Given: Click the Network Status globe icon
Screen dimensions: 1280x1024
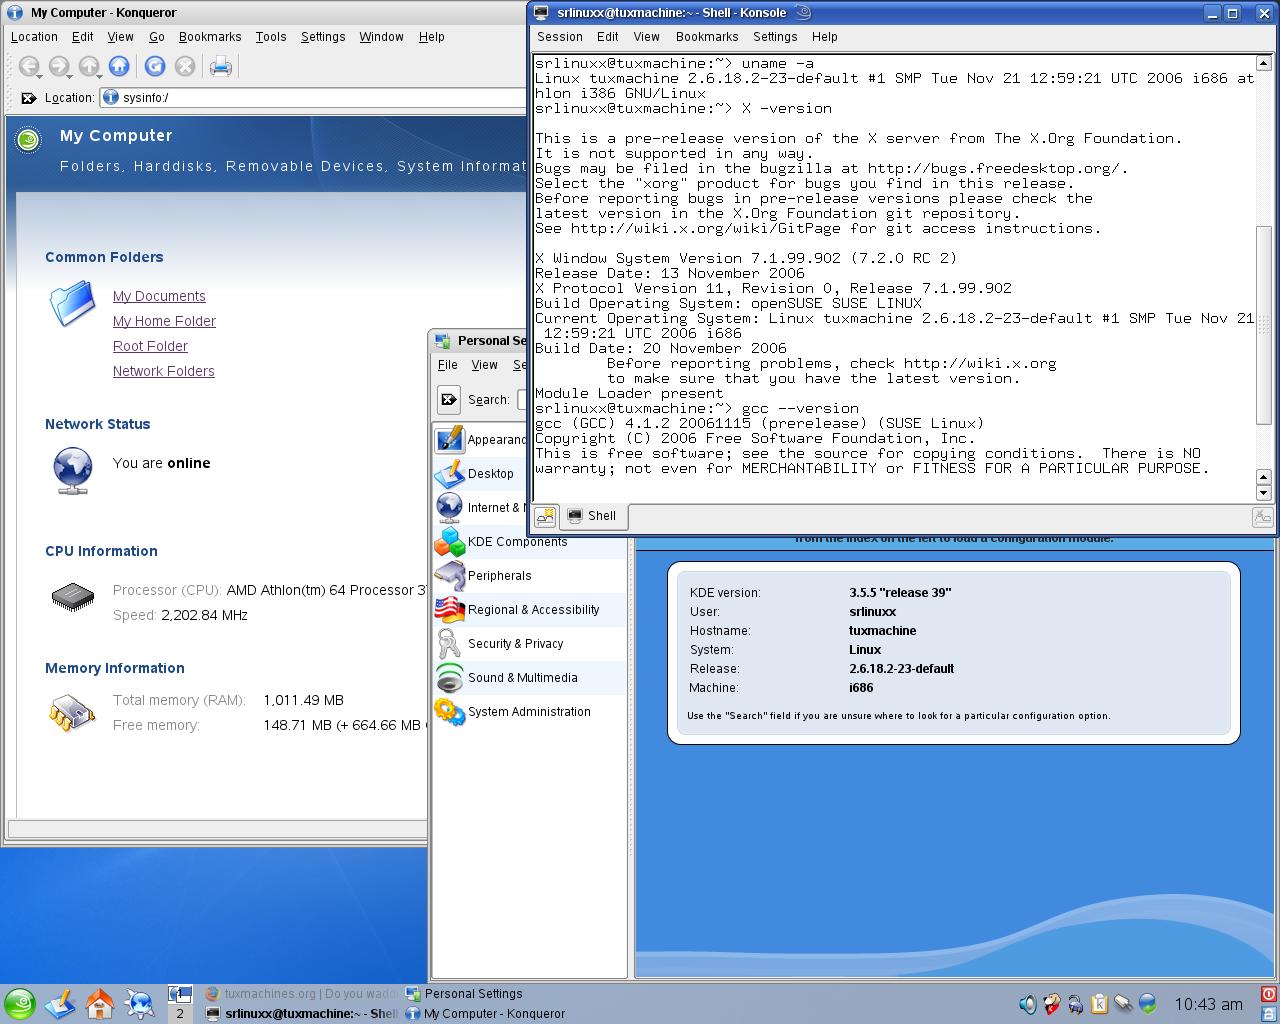Looking at the screenshot, I should (73, 470).
